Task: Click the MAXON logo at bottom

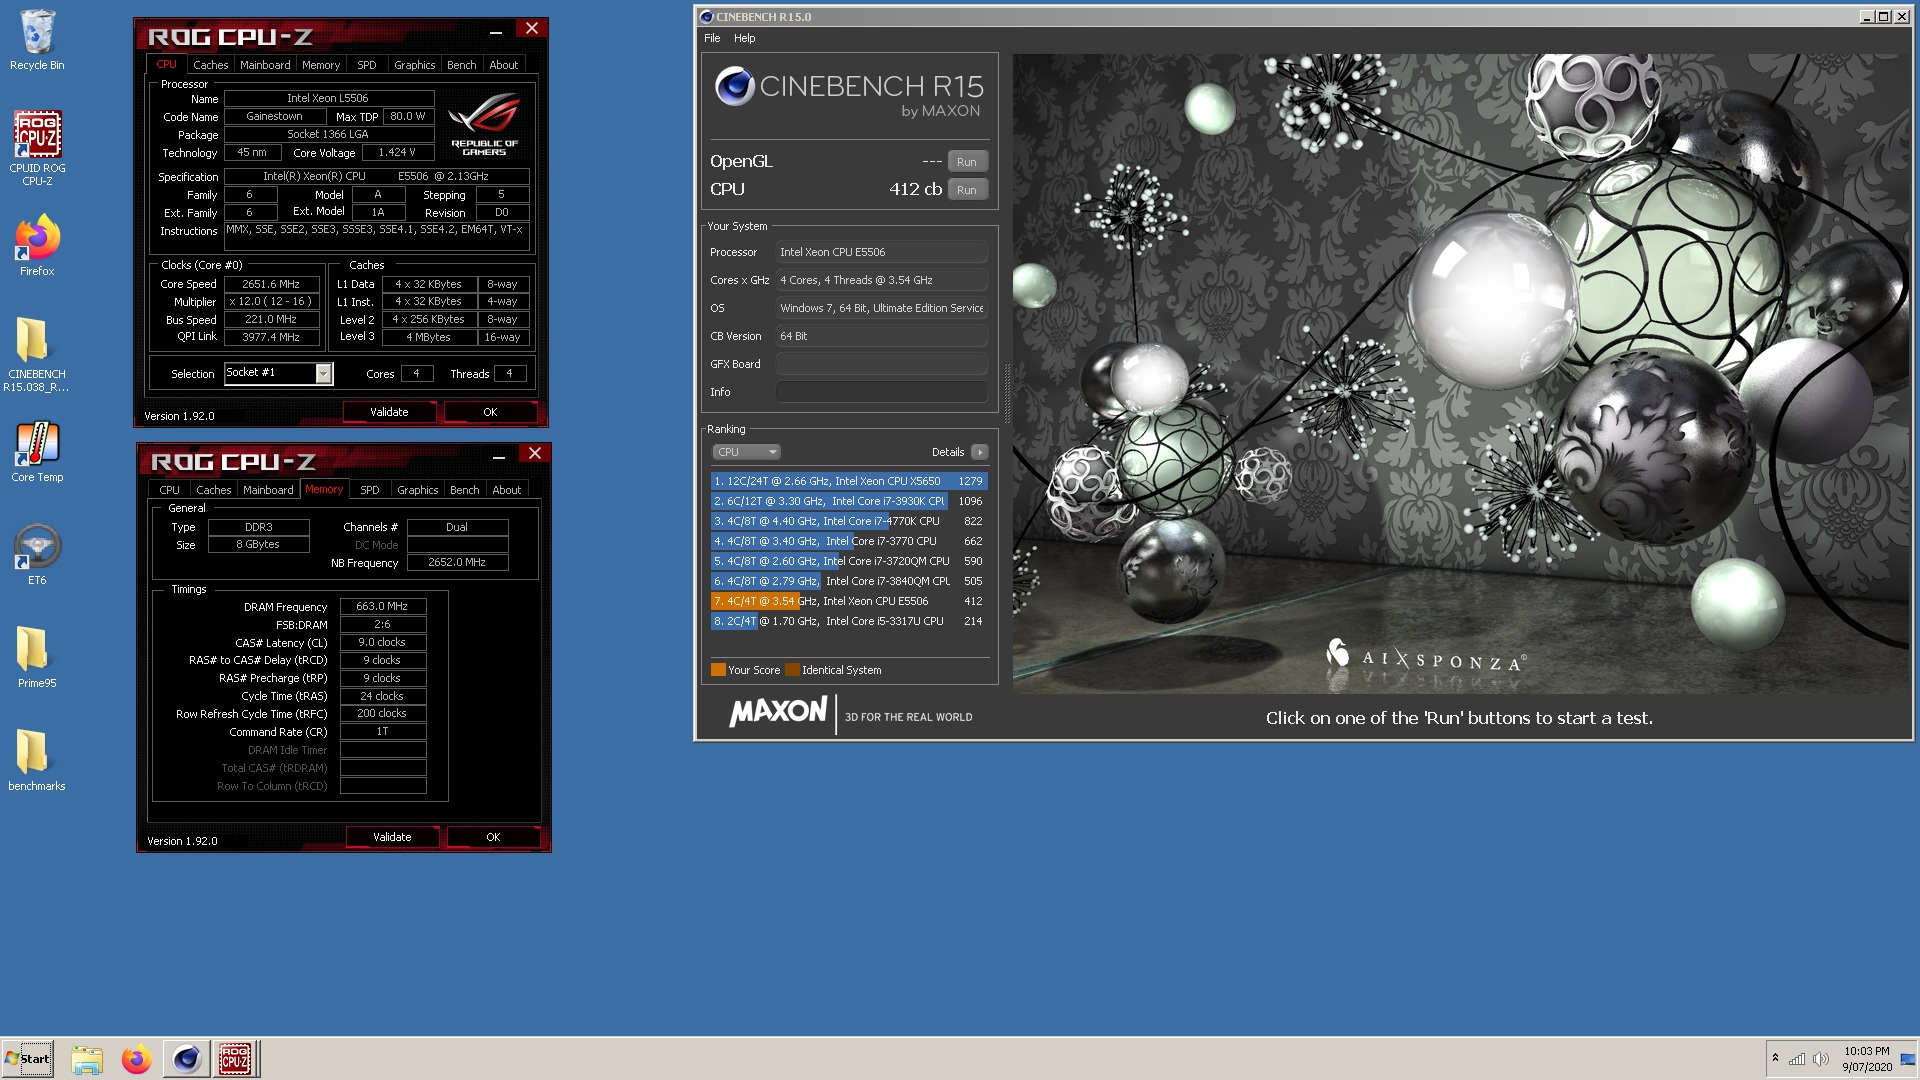Action: click(x=779, y=713)
